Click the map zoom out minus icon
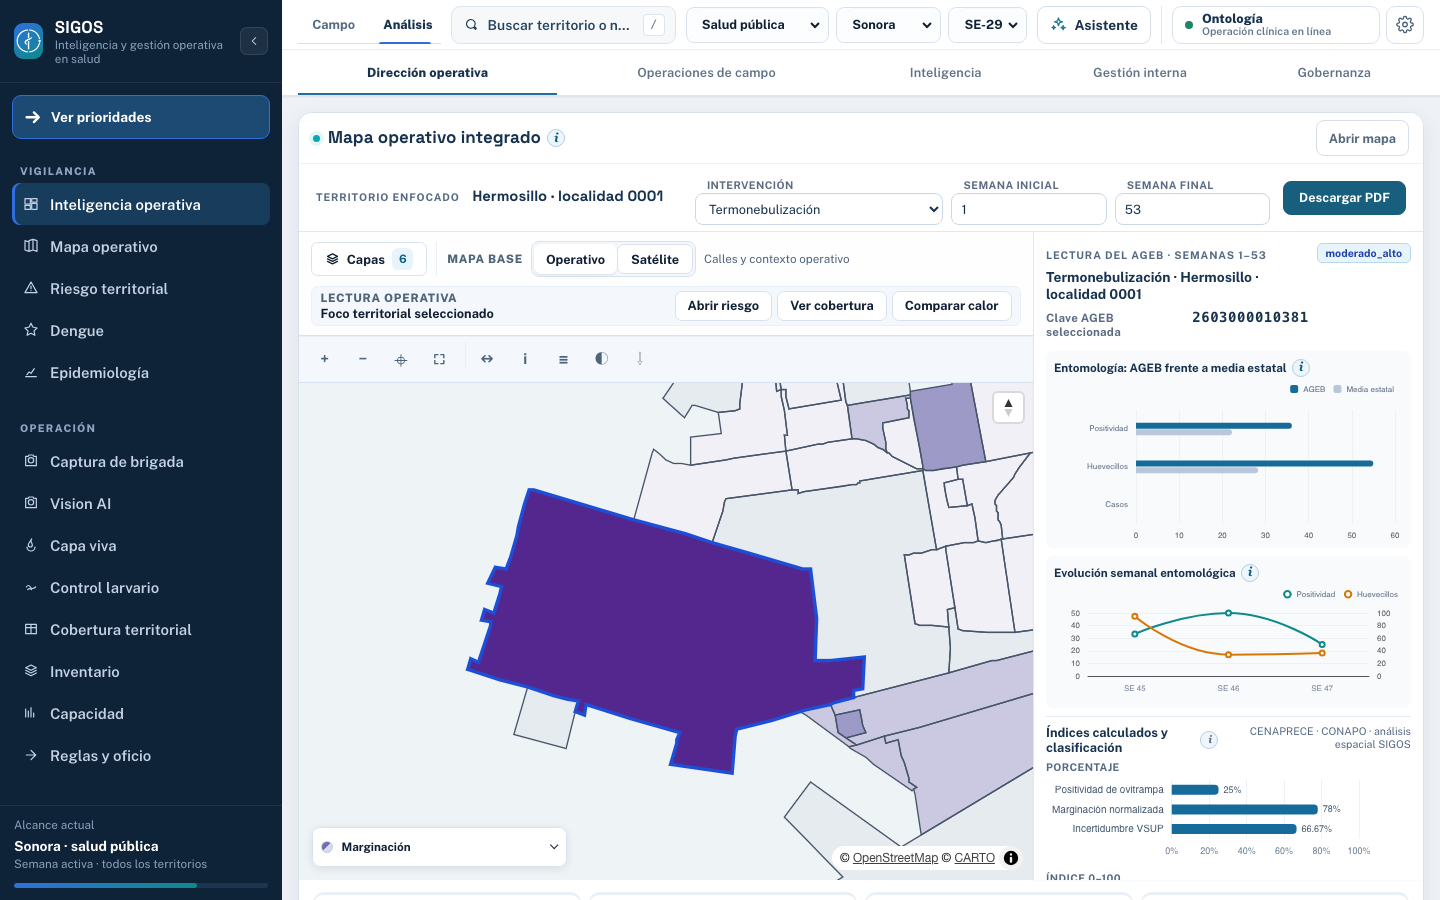The width and height of the screenshot is (1440, 900). click(363, 359)
